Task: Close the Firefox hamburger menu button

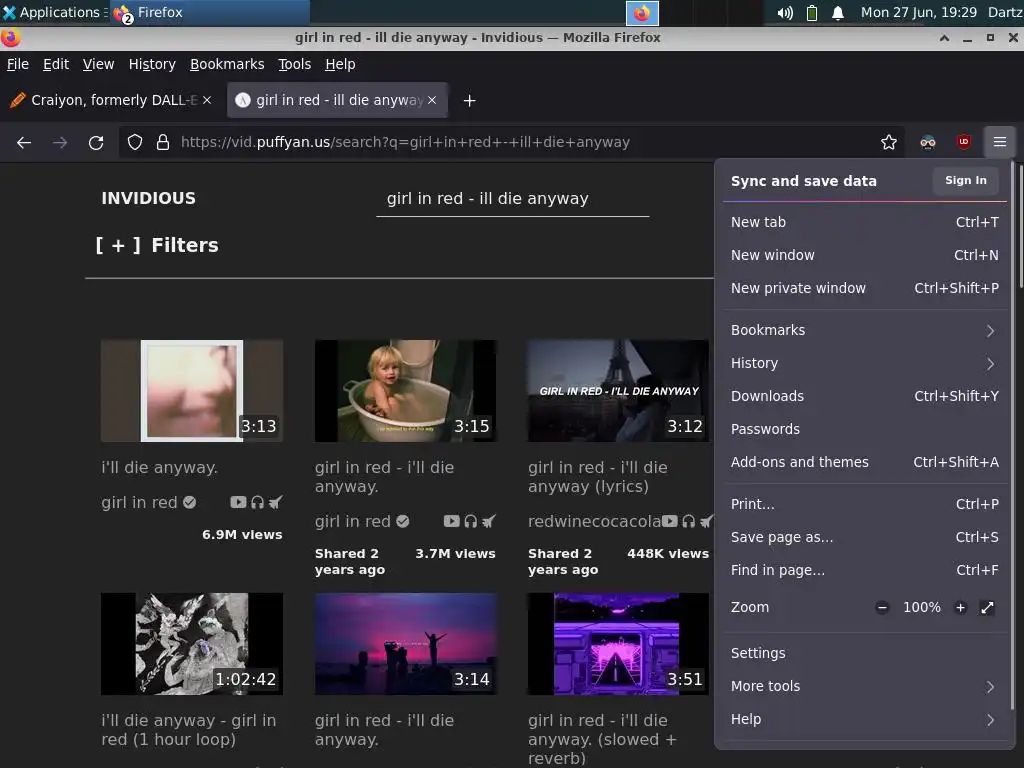Action: 1000,142
